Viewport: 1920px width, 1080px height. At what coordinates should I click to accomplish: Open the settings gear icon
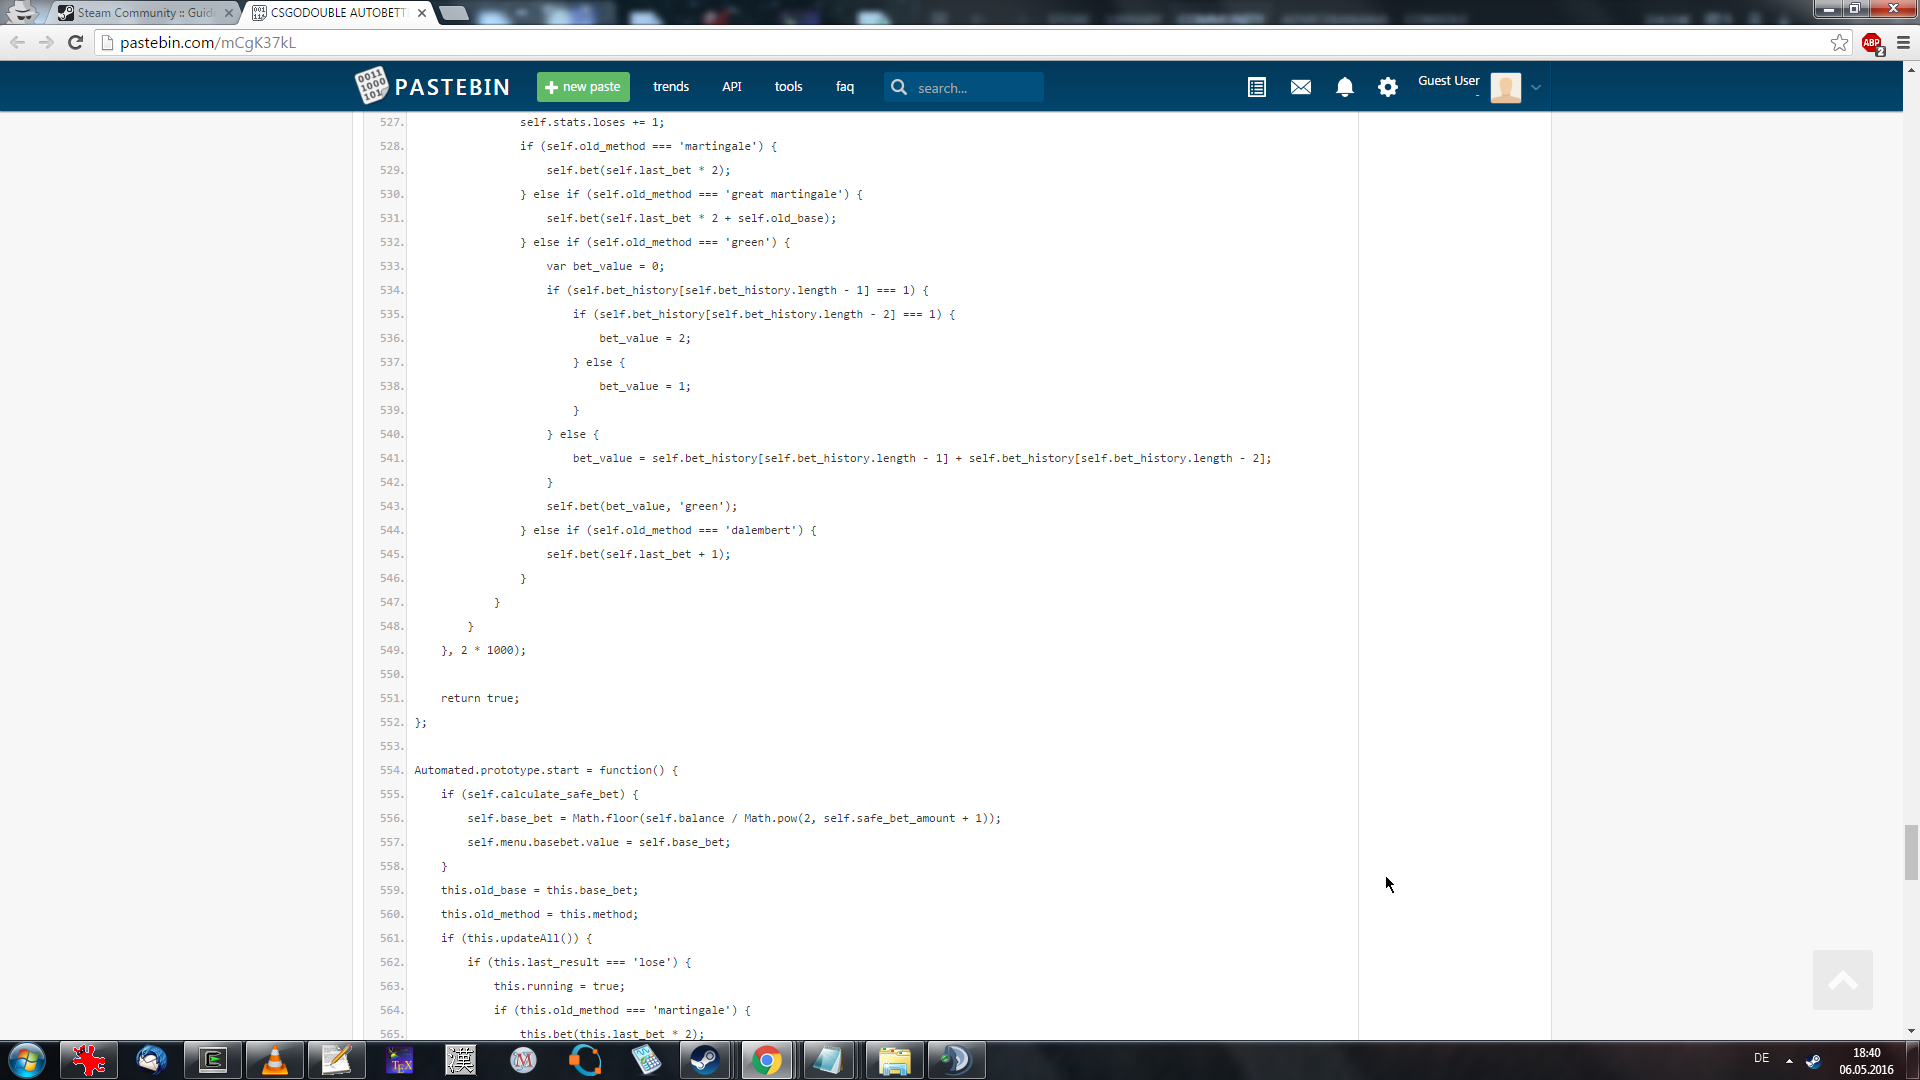coord(1388,88)
